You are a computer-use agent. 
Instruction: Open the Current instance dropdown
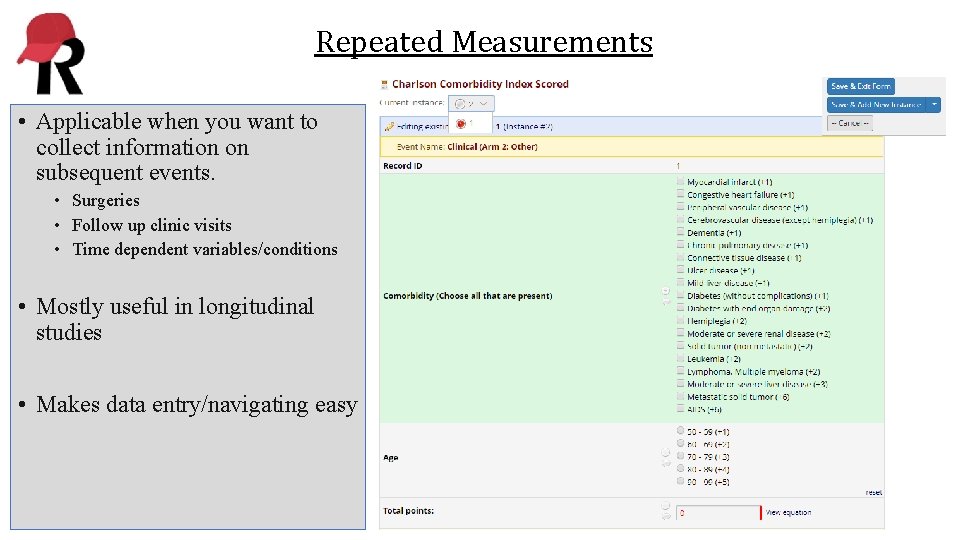[x=471, y=103]
